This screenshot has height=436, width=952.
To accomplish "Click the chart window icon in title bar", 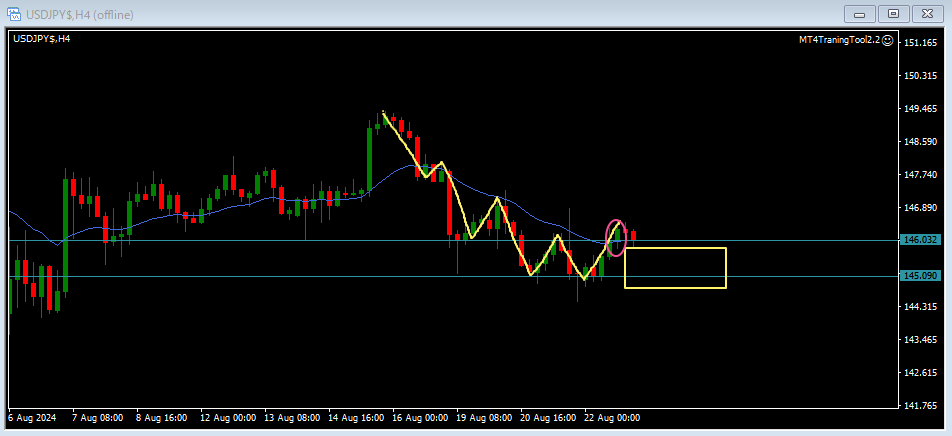I will pyautogui.click(x=16, y=14).
